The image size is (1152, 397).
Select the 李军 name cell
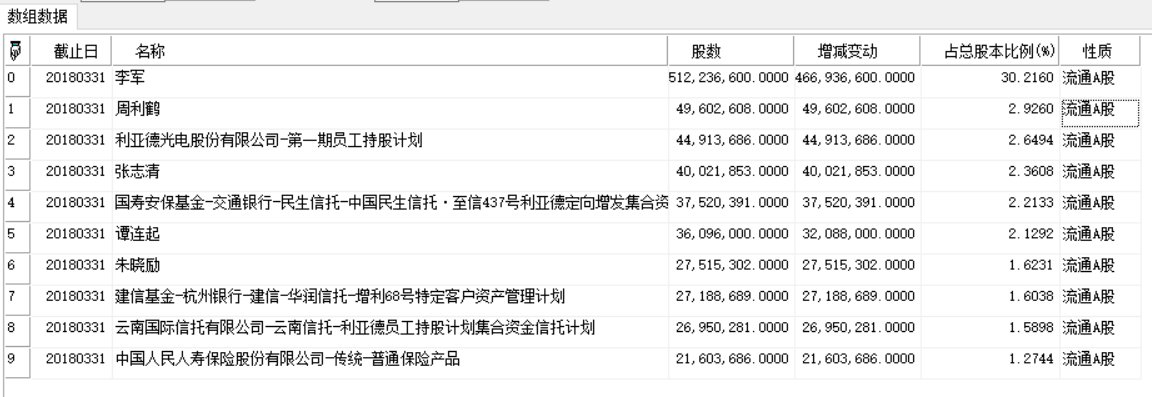point(390,78)
